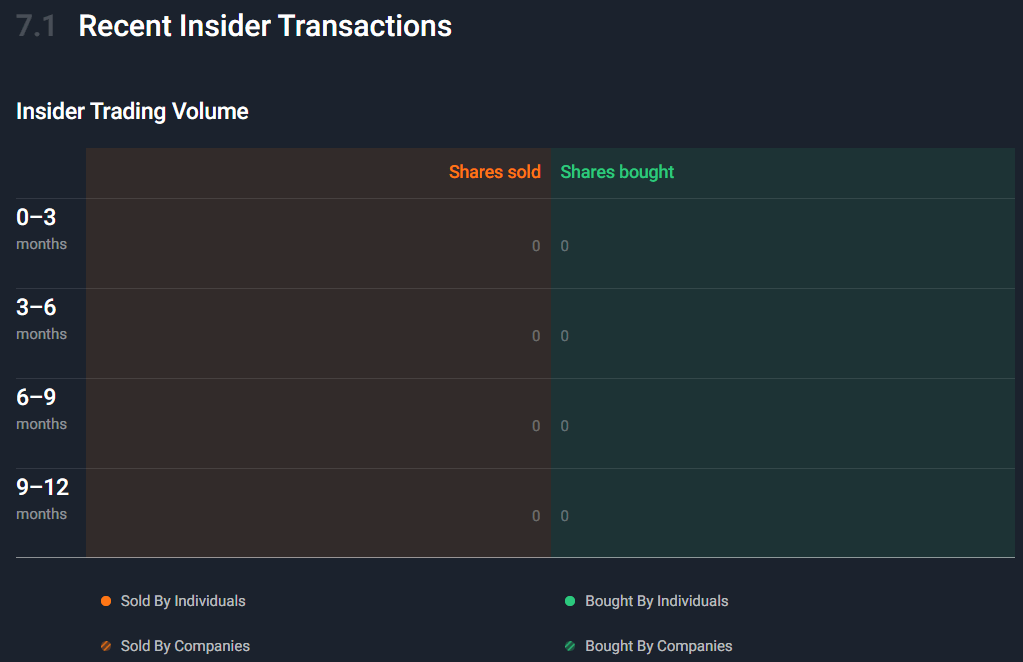Click shares sold value for 9–12 months
This screenshot has height=662, width=1023.
tap(536, 517)
